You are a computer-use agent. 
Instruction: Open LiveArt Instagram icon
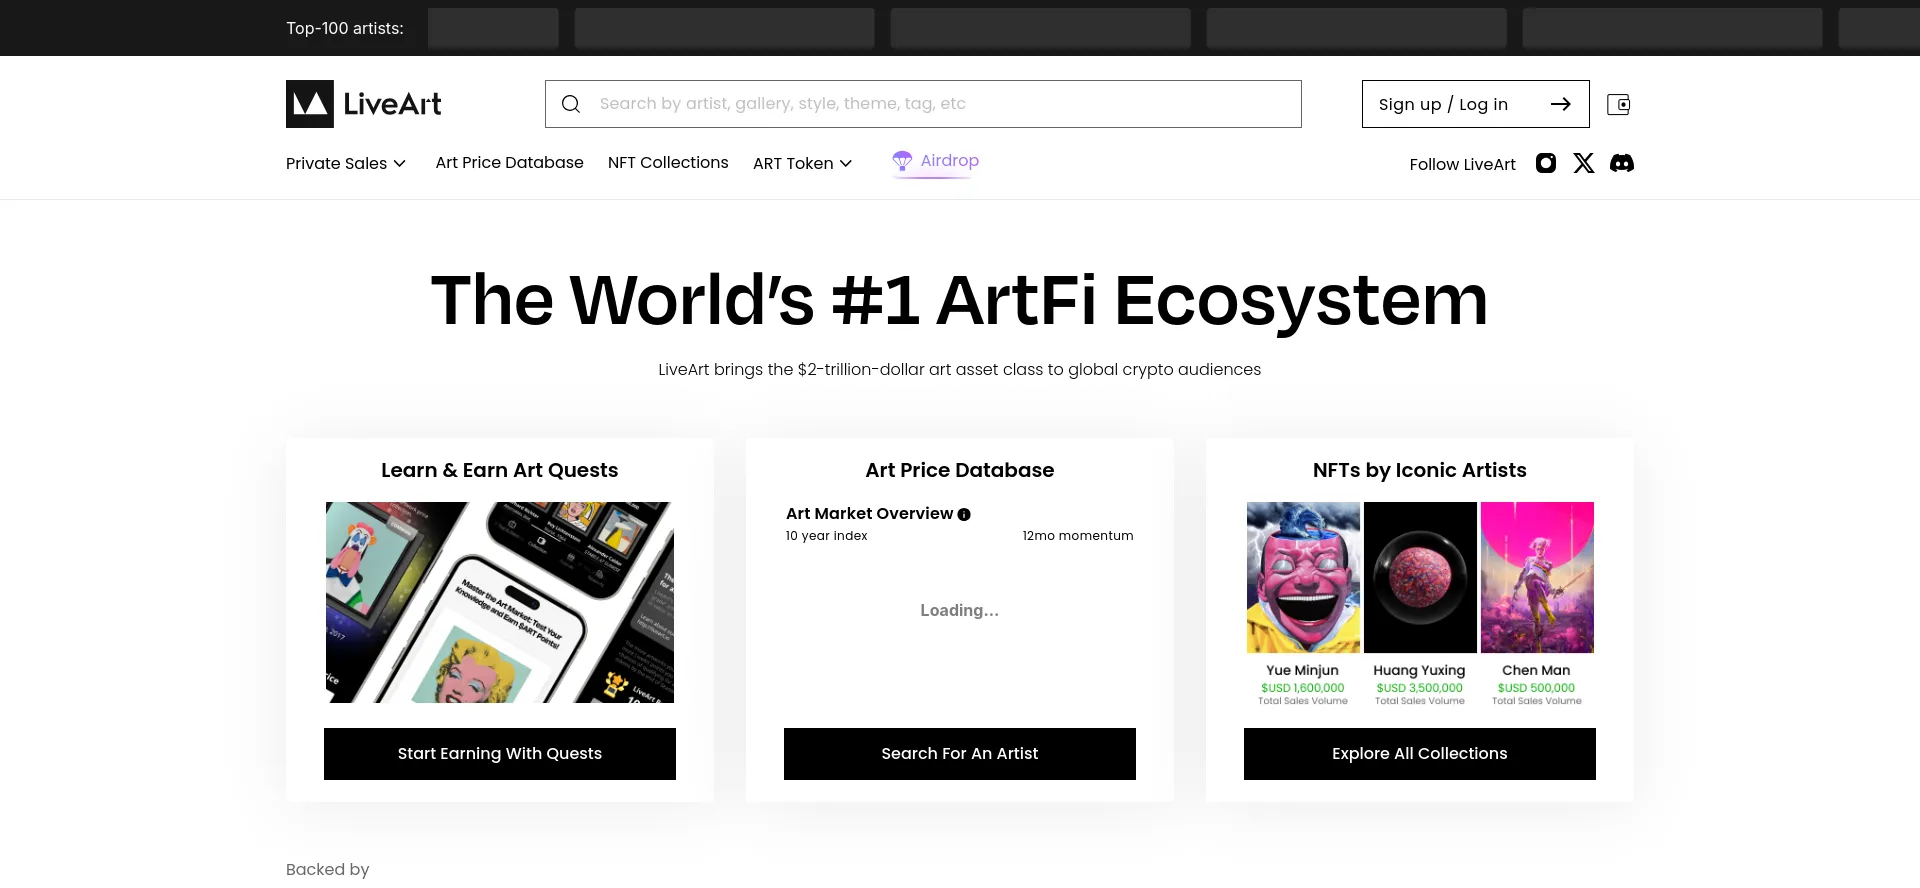pos(1546,163)
